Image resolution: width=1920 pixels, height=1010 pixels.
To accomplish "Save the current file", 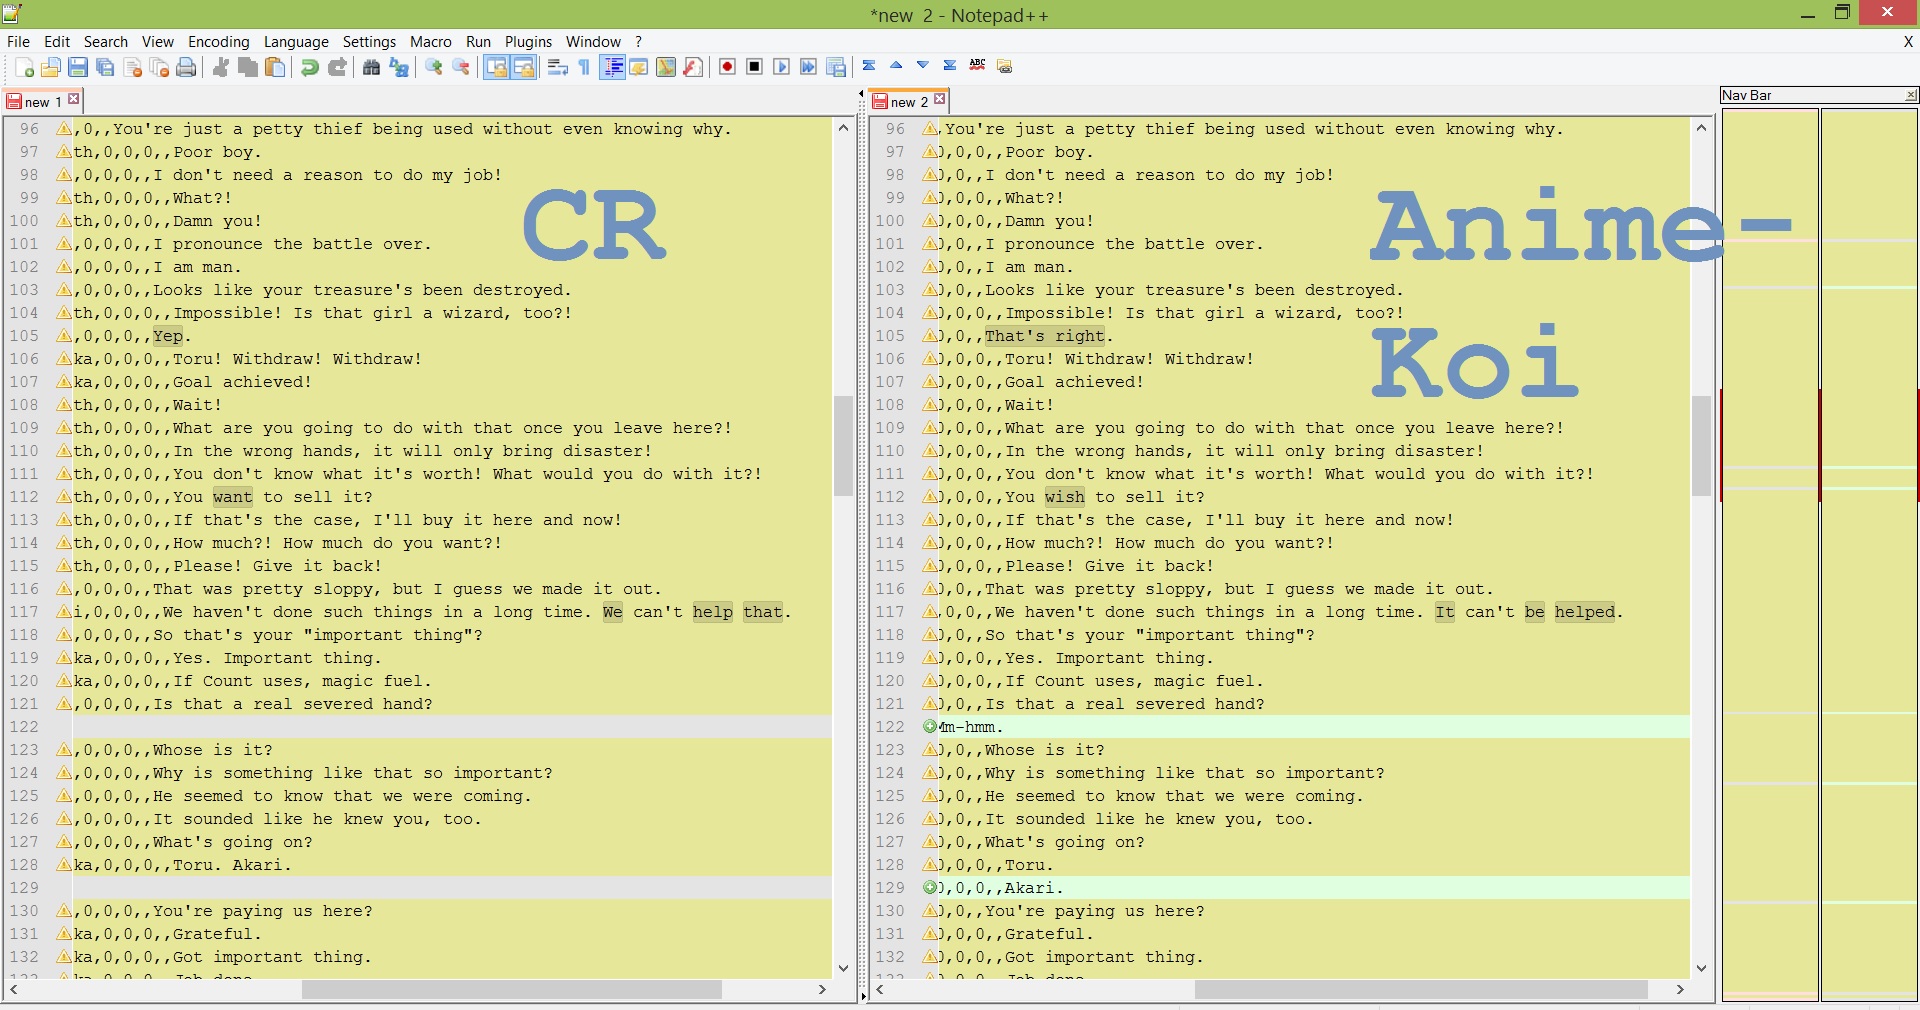I will tap(78, 67).
